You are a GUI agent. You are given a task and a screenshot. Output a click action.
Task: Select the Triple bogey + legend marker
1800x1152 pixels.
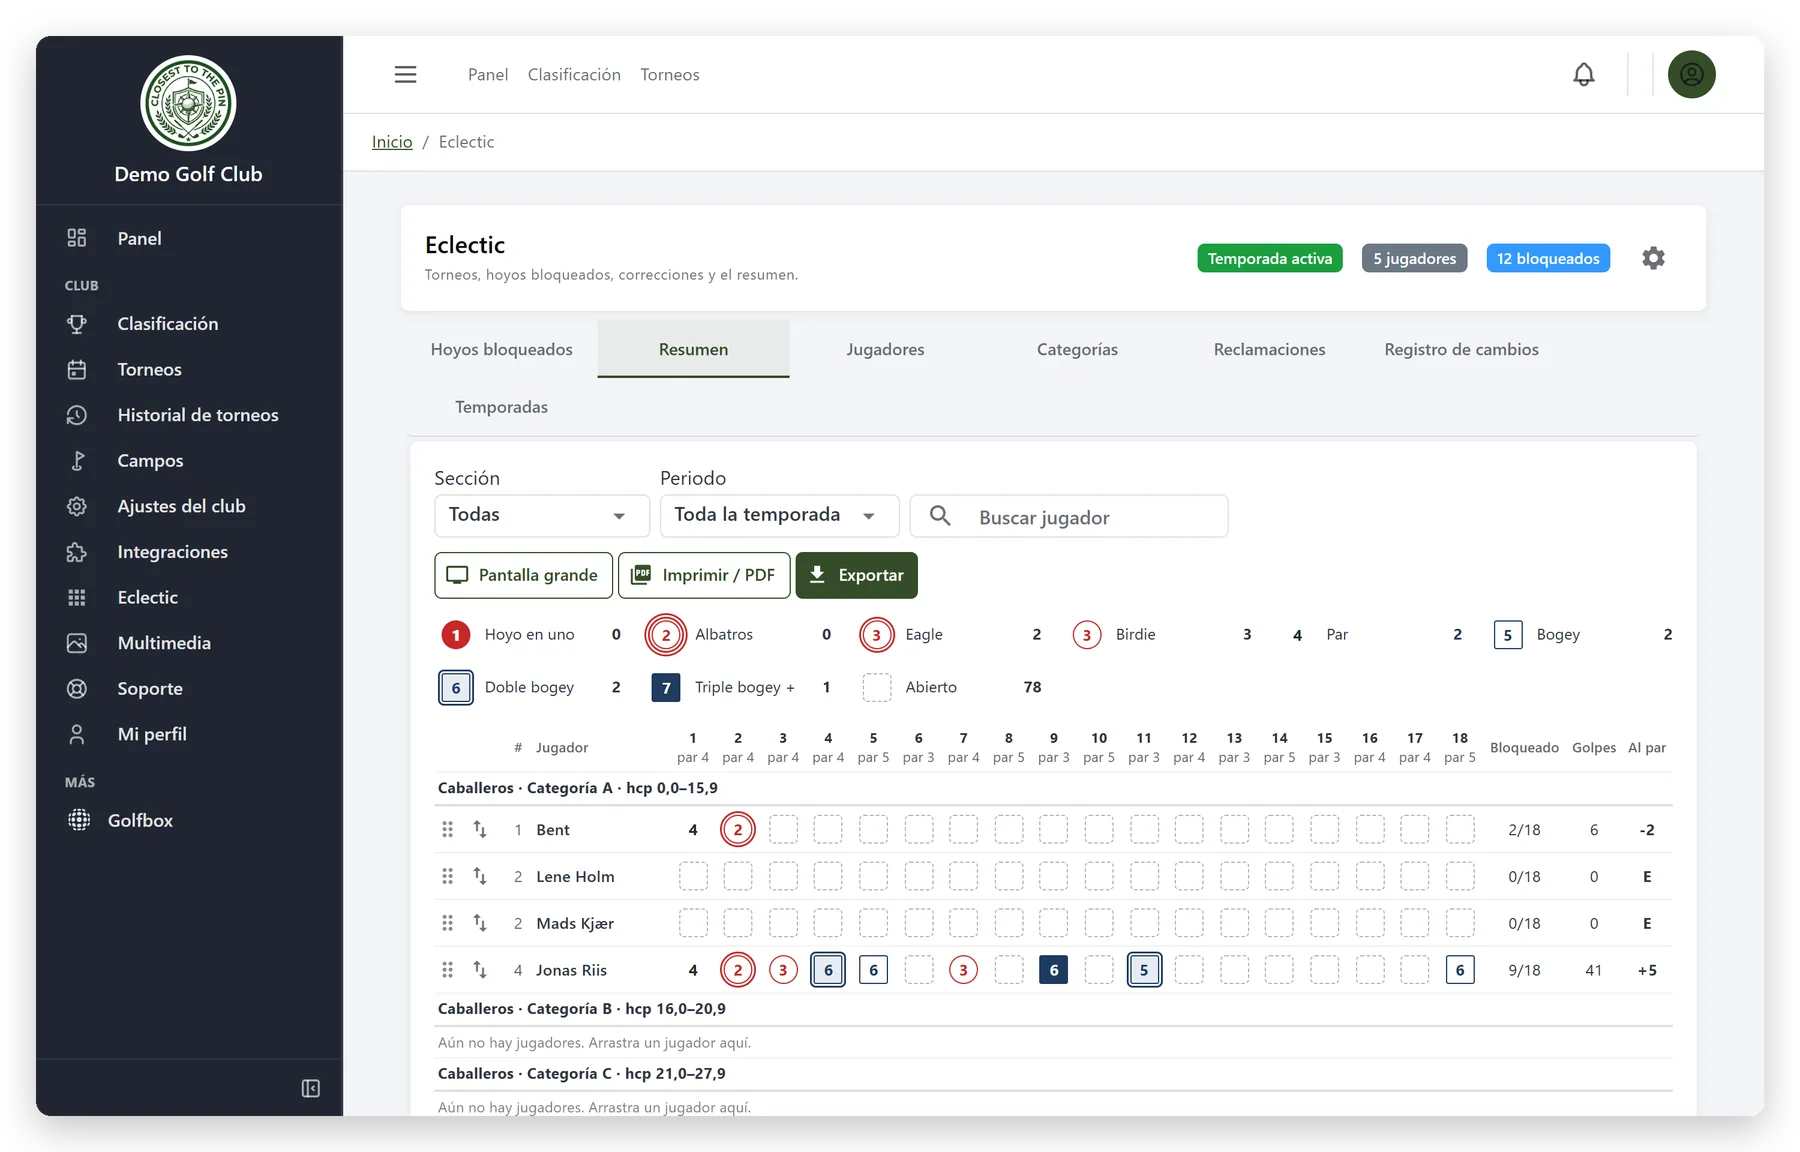click(x=666, y=687)
